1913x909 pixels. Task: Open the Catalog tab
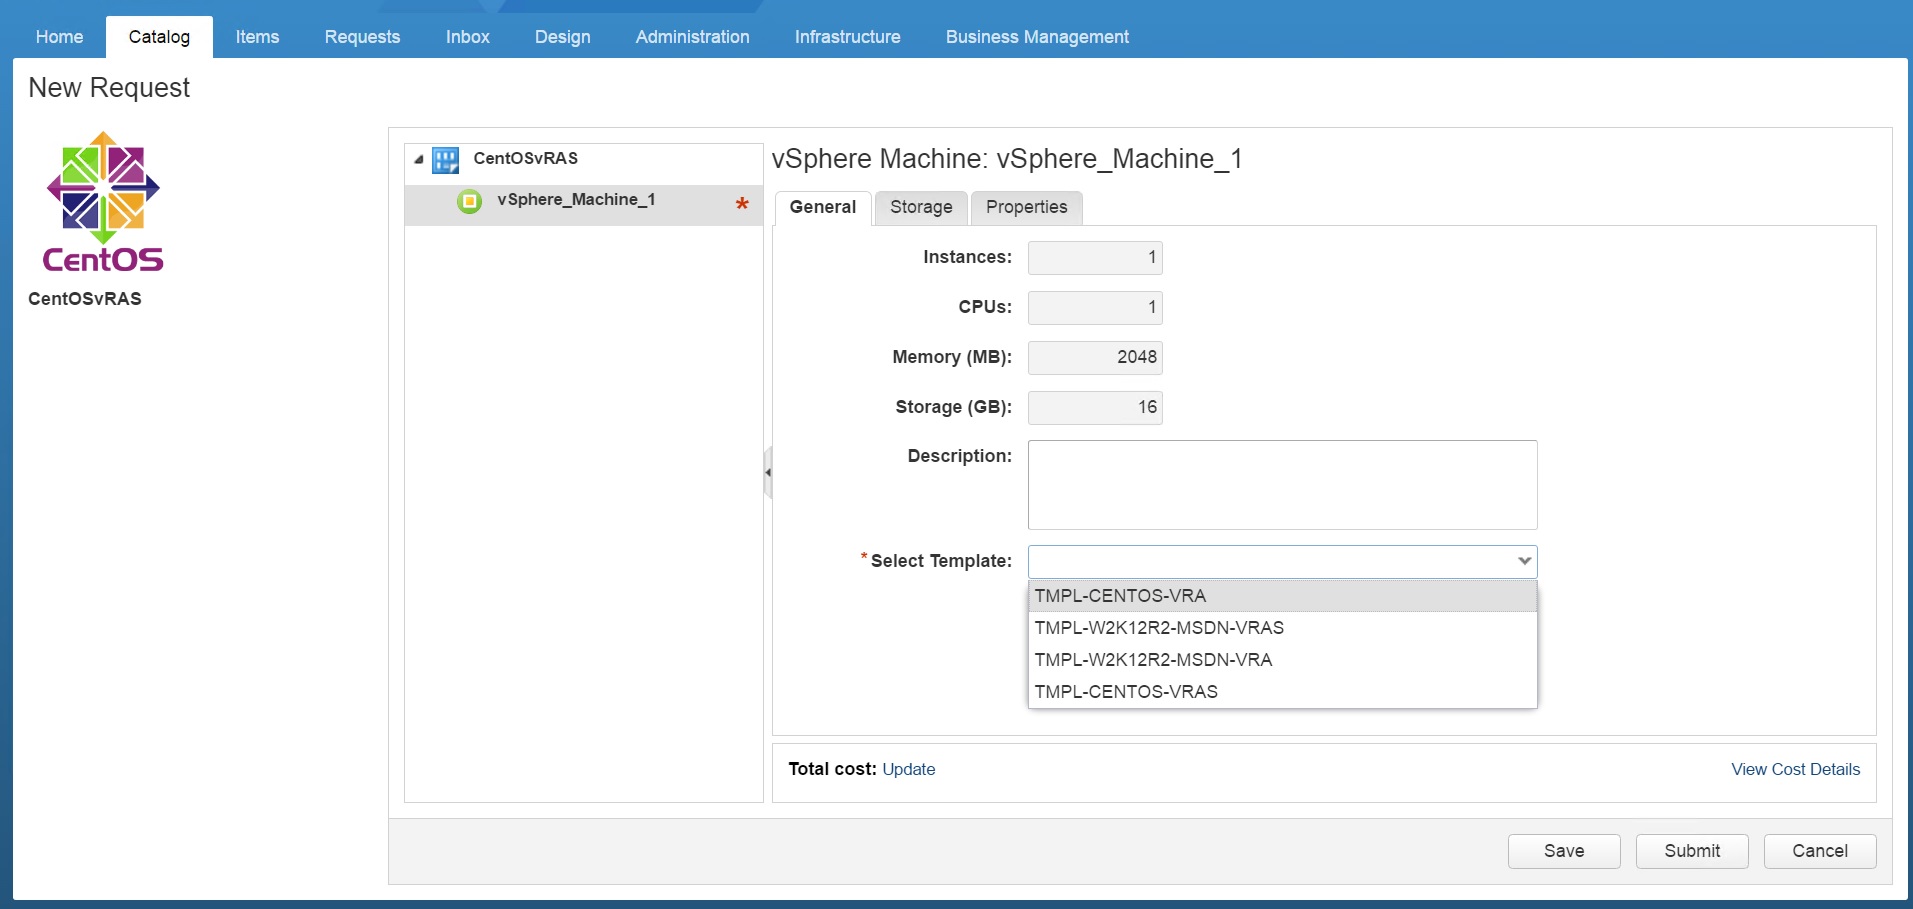159,37
